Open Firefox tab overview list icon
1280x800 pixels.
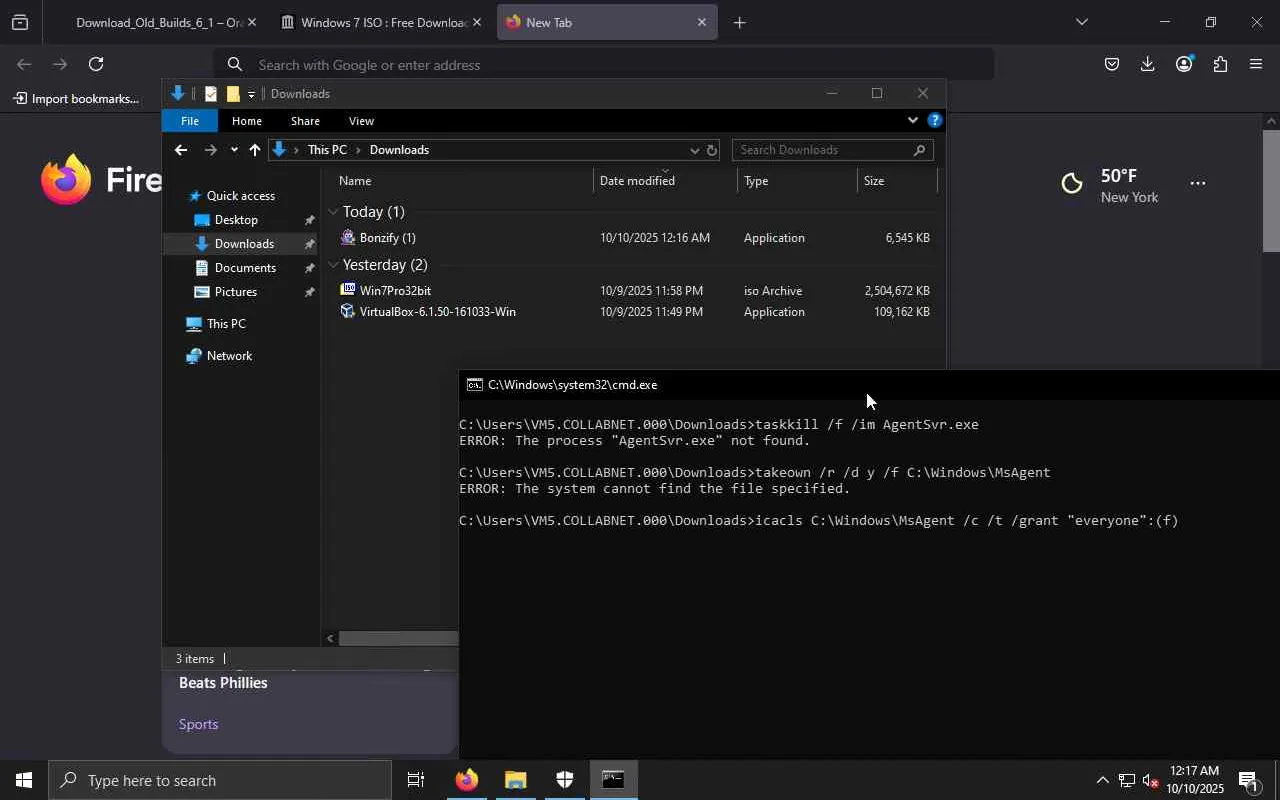(20, 22)
